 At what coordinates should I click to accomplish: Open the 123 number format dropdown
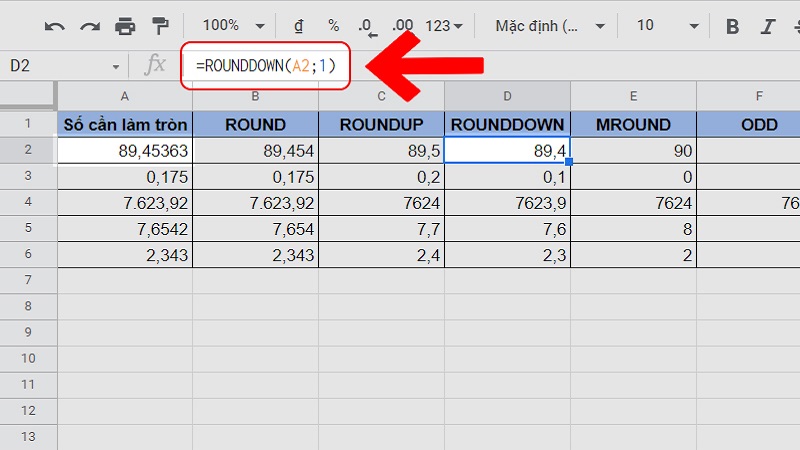444,26
